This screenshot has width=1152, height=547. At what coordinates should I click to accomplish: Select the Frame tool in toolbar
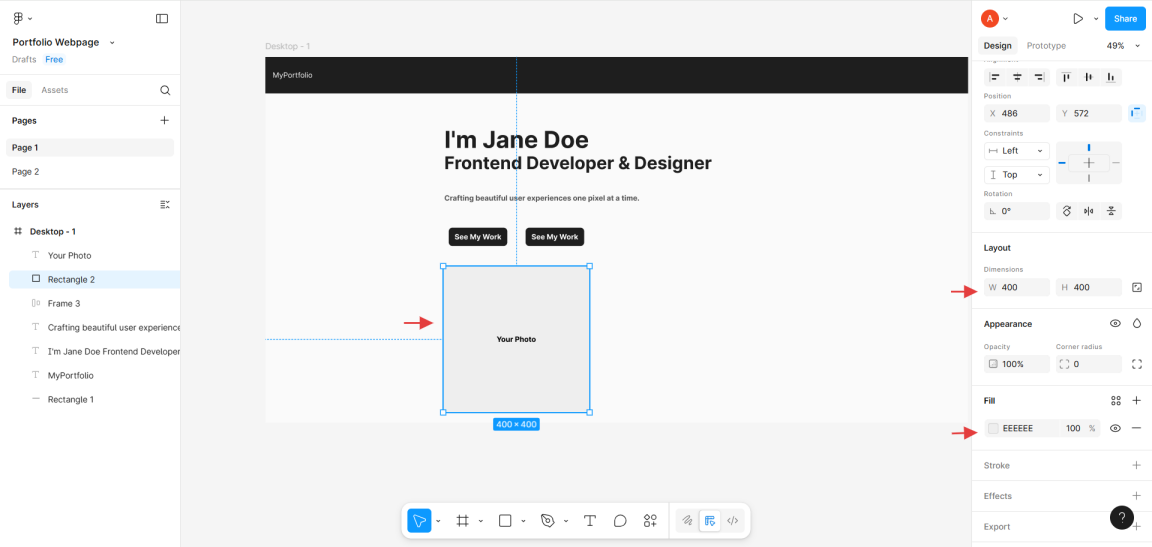click(463, 520)
